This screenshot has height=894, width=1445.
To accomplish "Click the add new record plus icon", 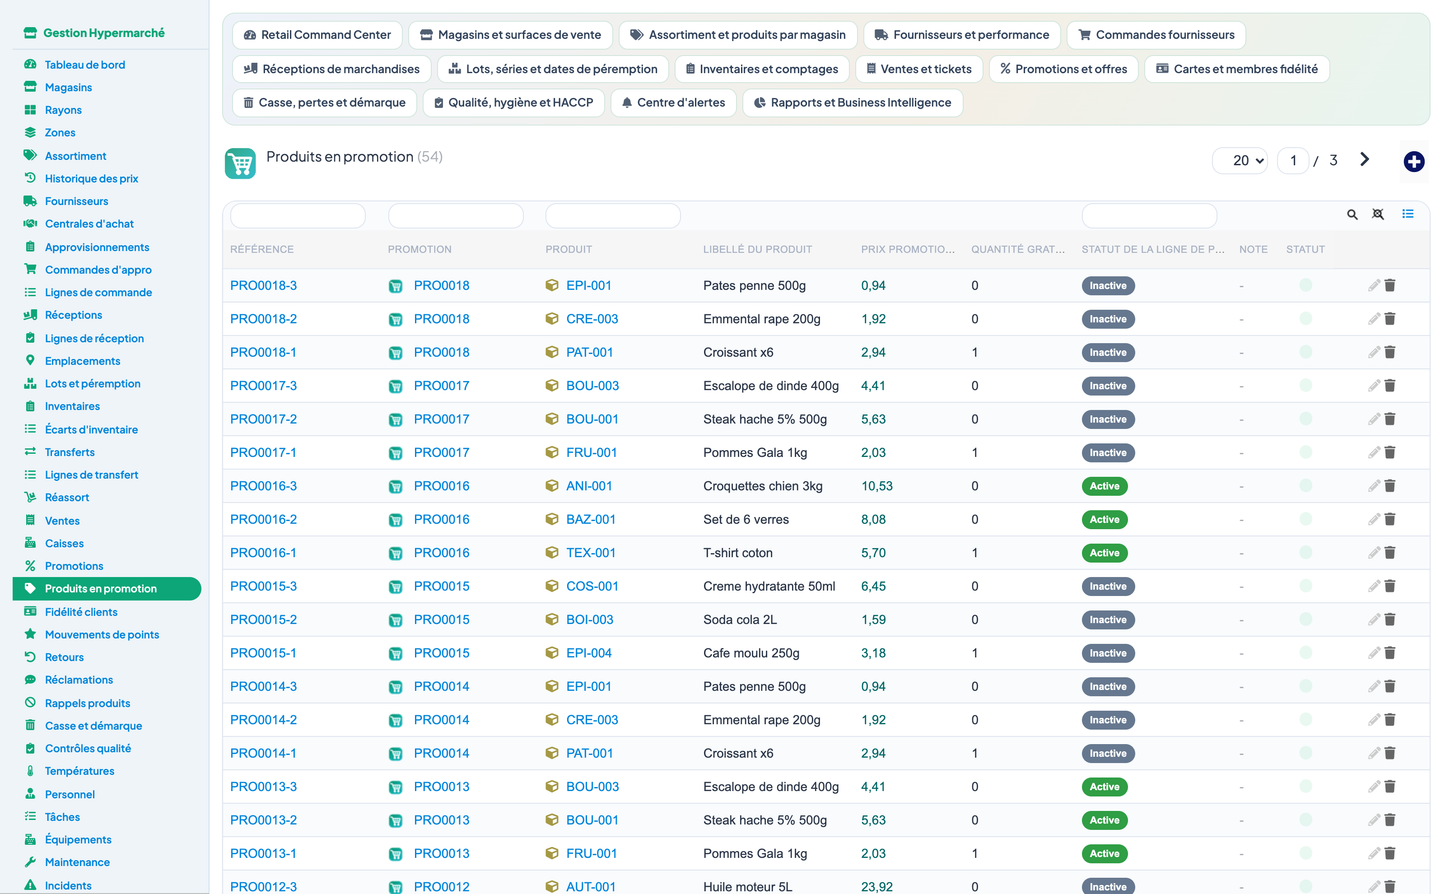I will pos(1414,161).
